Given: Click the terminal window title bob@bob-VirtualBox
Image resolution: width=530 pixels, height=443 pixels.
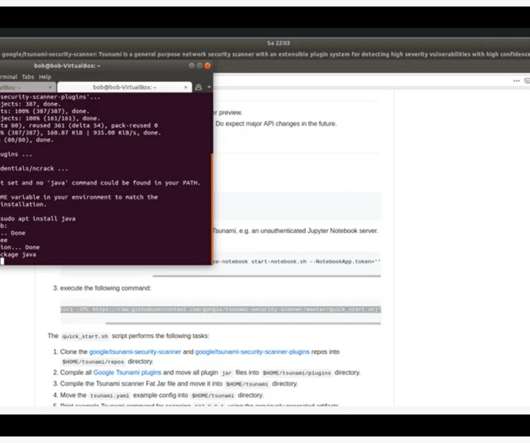Looking at the screenshot, I should (x=67, y=66).
